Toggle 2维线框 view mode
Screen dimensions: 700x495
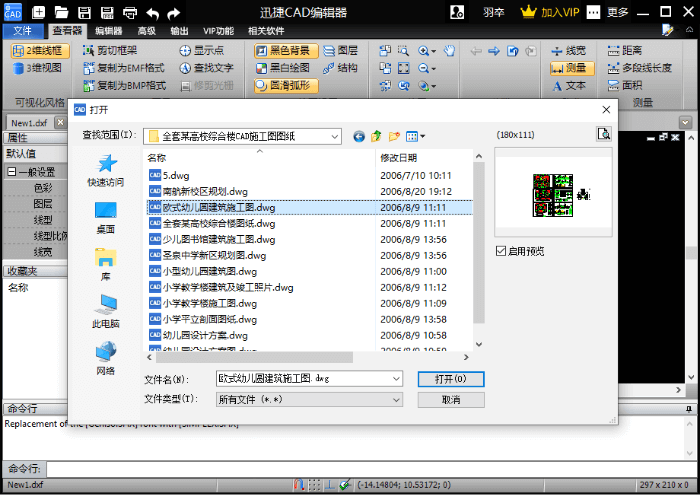(40, 50)
